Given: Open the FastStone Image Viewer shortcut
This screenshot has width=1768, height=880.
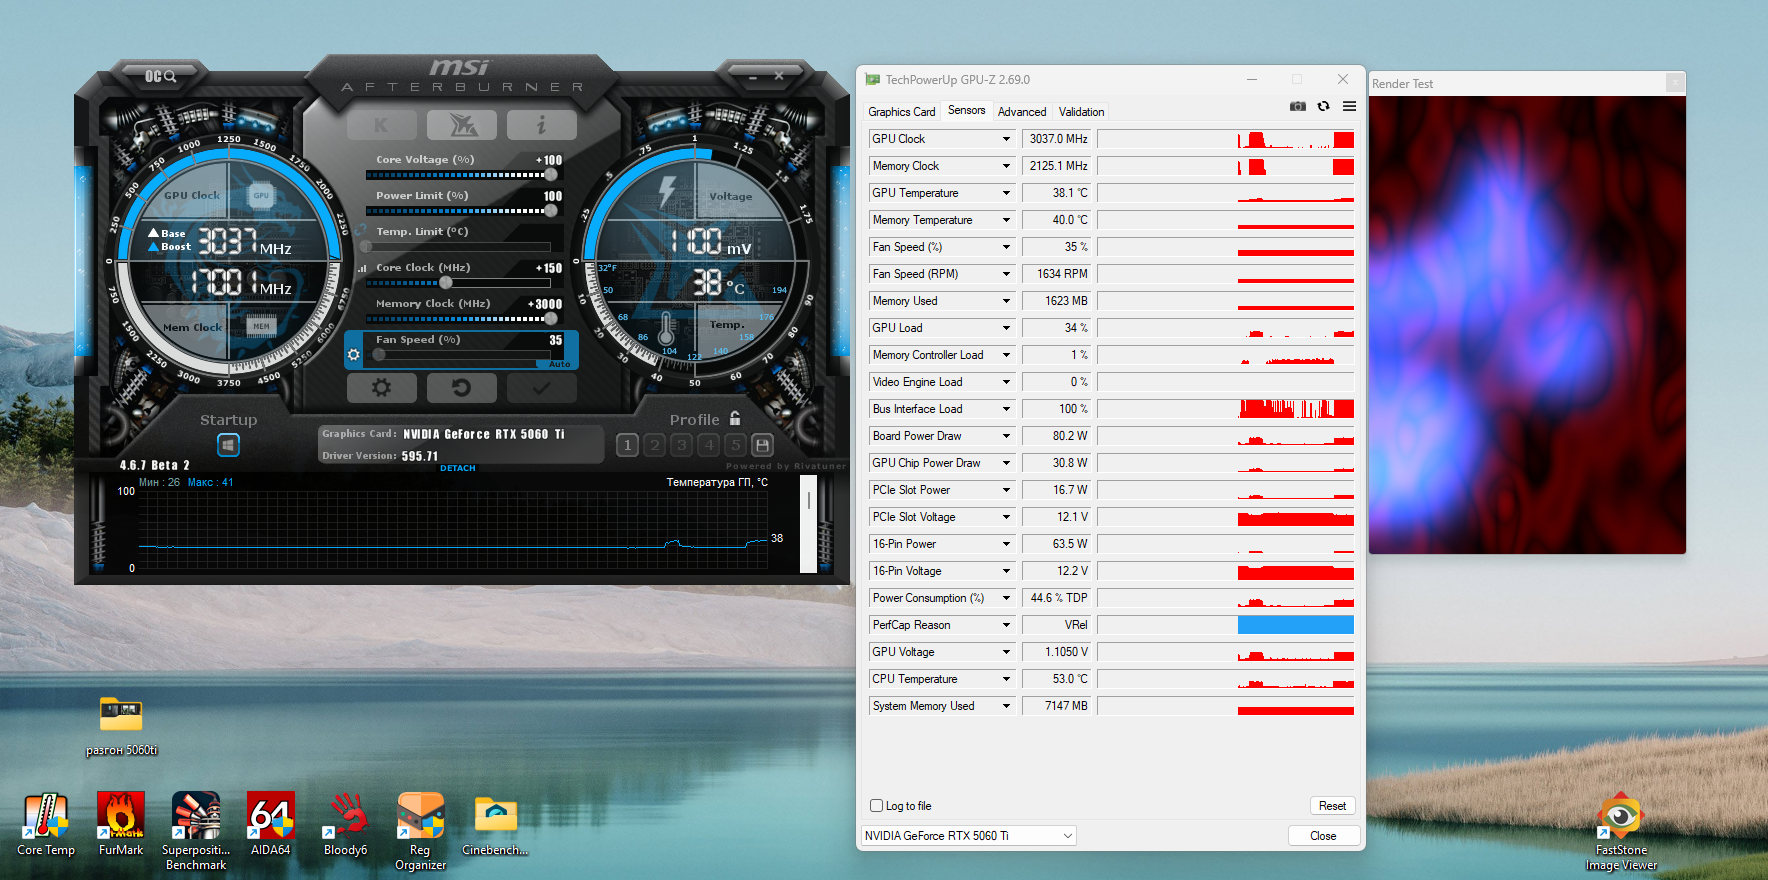Looking at the screenshot, I should tap(1621, 832).
